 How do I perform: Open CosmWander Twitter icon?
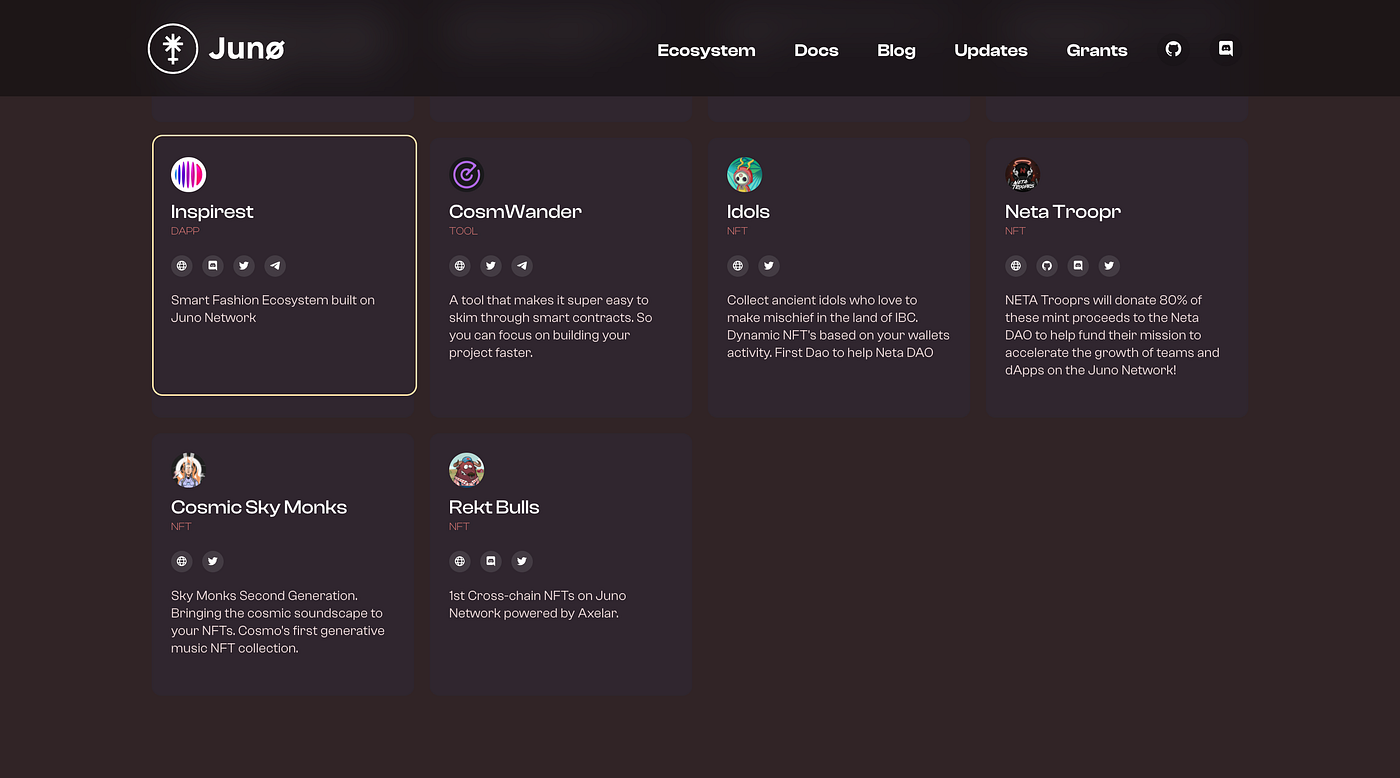[x=490, y=266]
